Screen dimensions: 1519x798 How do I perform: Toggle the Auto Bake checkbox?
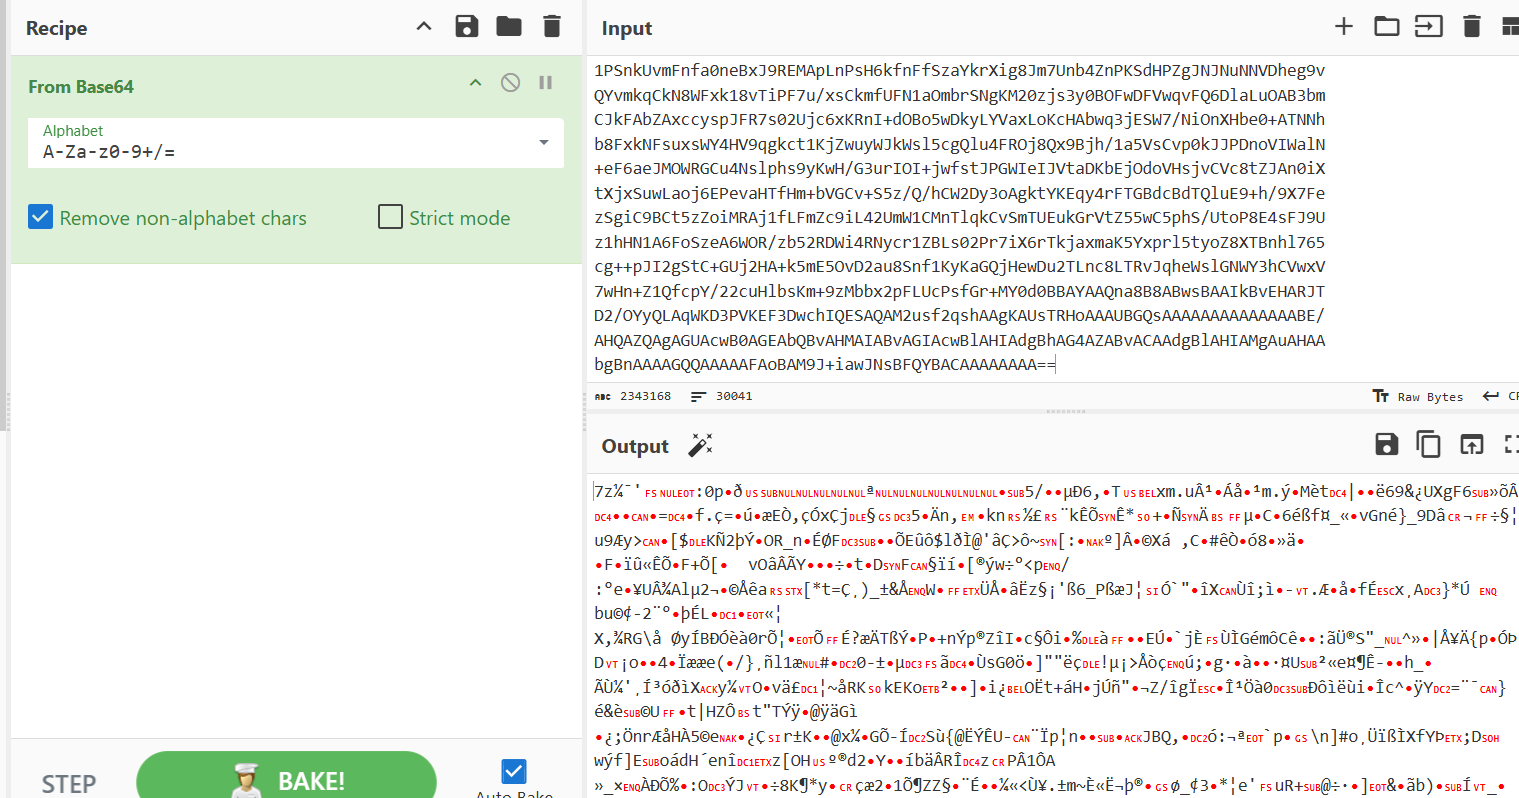point(514,771)
